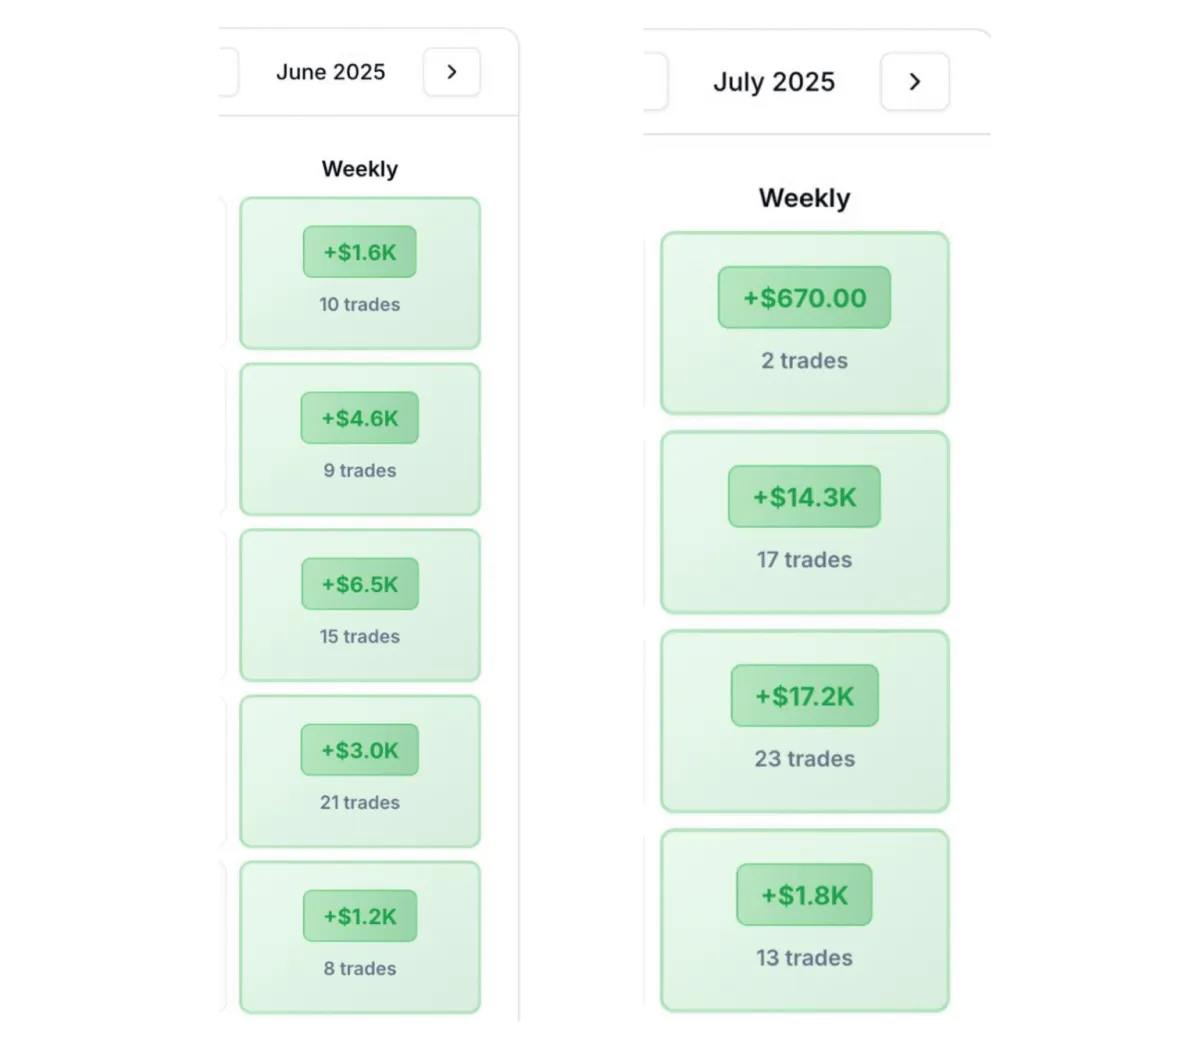
Task: Click the +$3.0K weekly profit badge
Action: click(x=360, y=750)
